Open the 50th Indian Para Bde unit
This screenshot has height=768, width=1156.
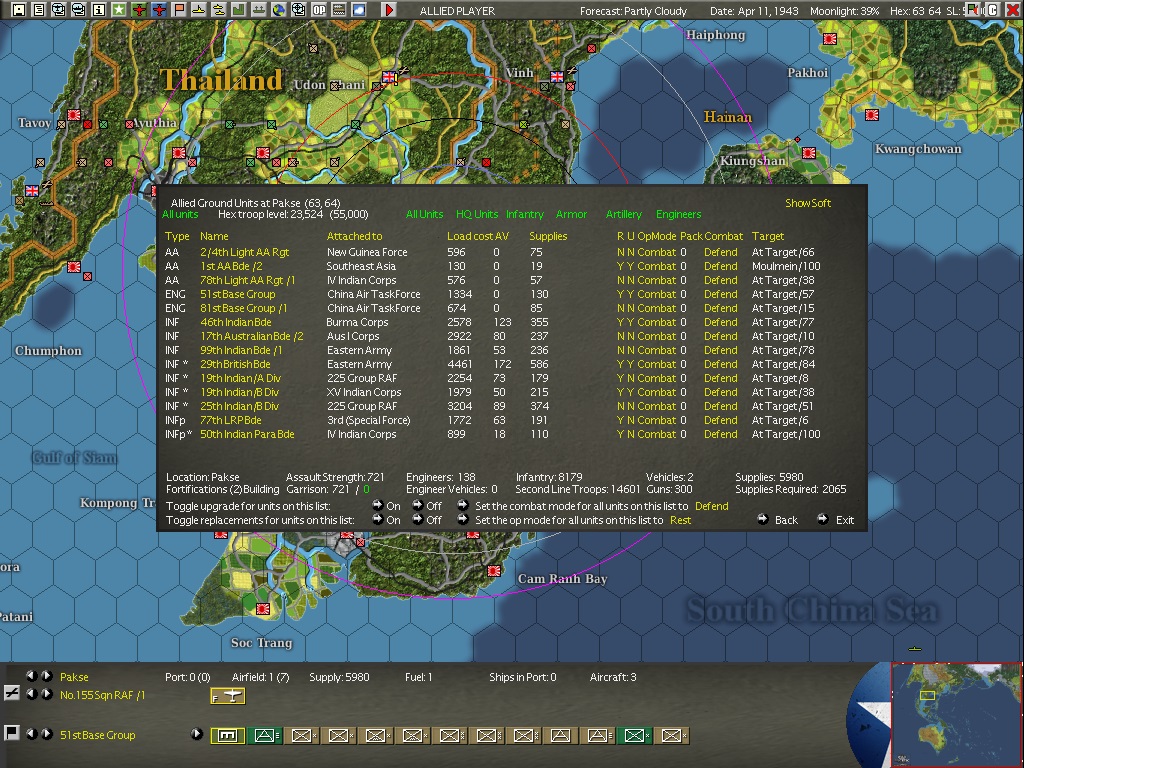tap(247, 434)
